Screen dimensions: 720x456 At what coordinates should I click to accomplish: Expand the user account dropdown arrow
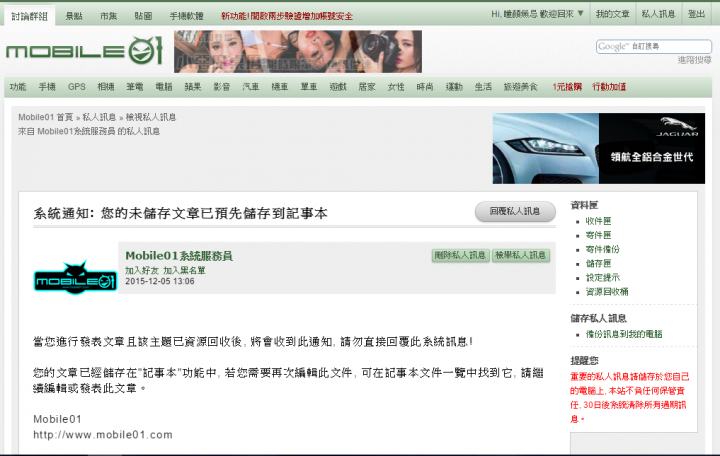[x=580, y=14]
